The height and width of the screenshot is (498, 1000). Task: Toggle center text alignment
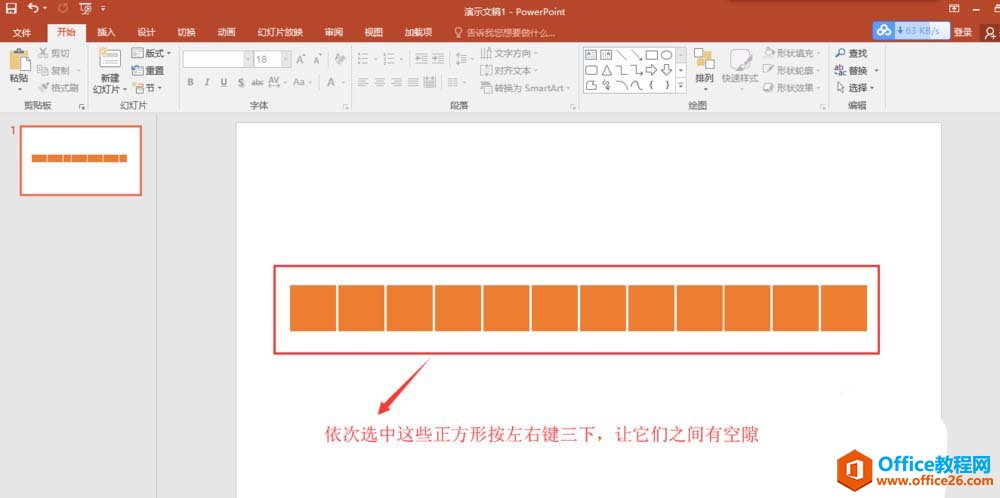click(x=379, y=82)
